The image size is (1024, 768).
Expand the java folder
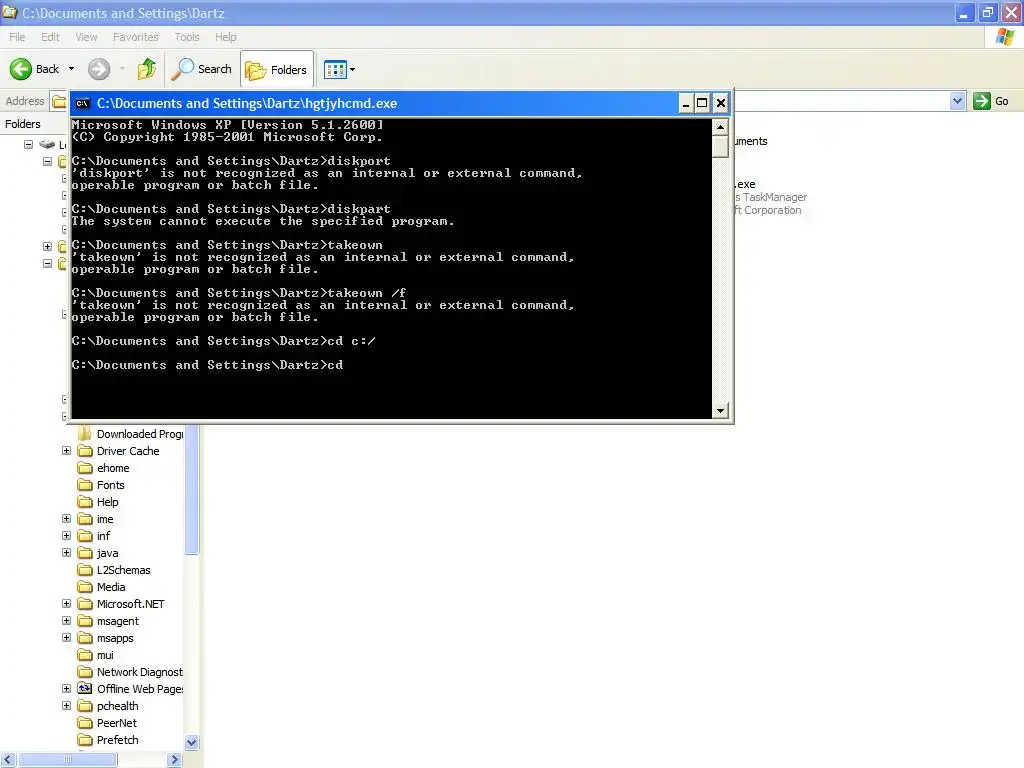coord(67,552)
